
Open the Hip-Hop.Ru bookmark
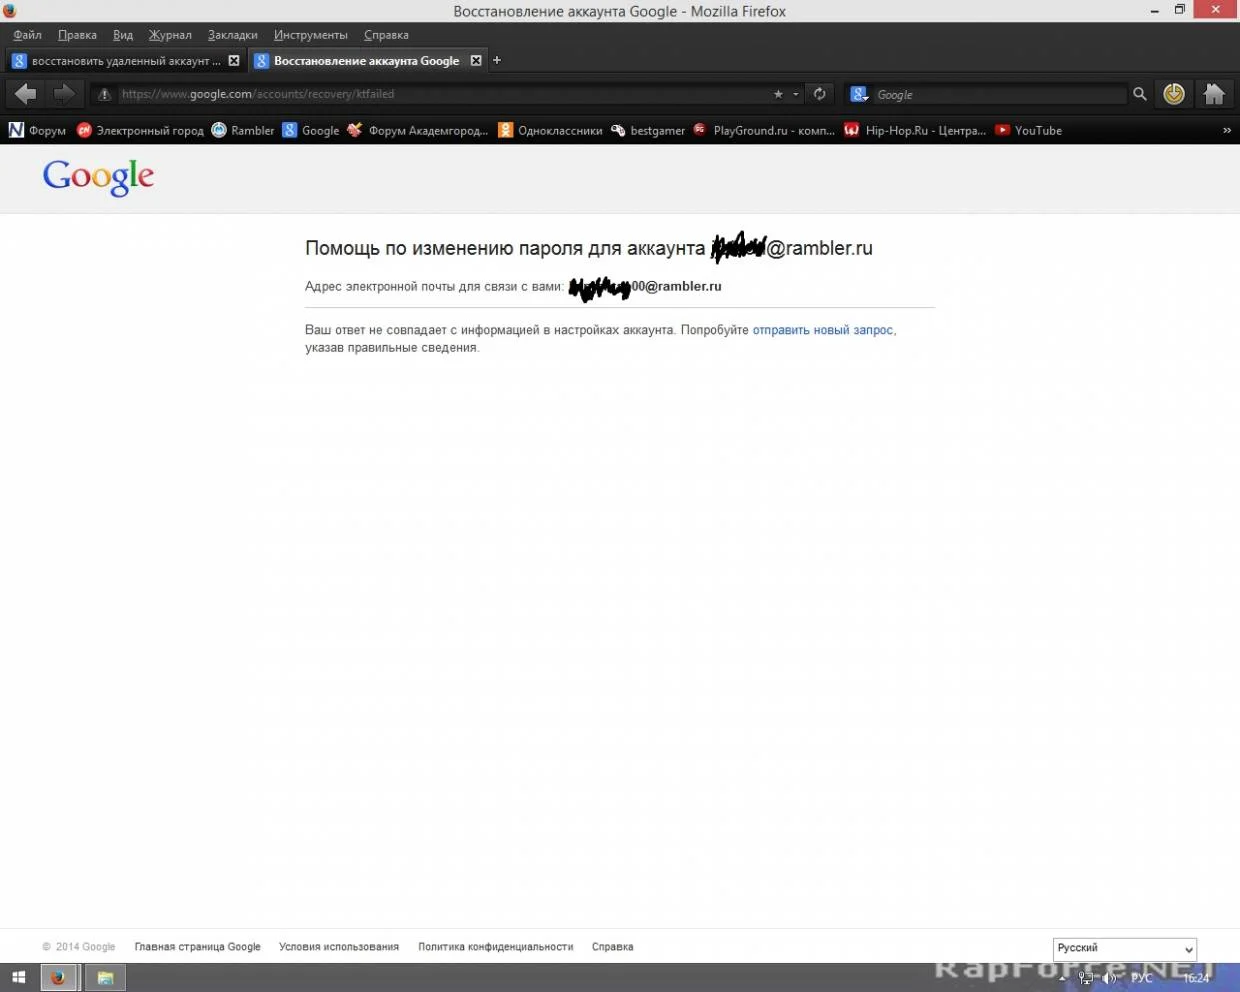(915, 130)
